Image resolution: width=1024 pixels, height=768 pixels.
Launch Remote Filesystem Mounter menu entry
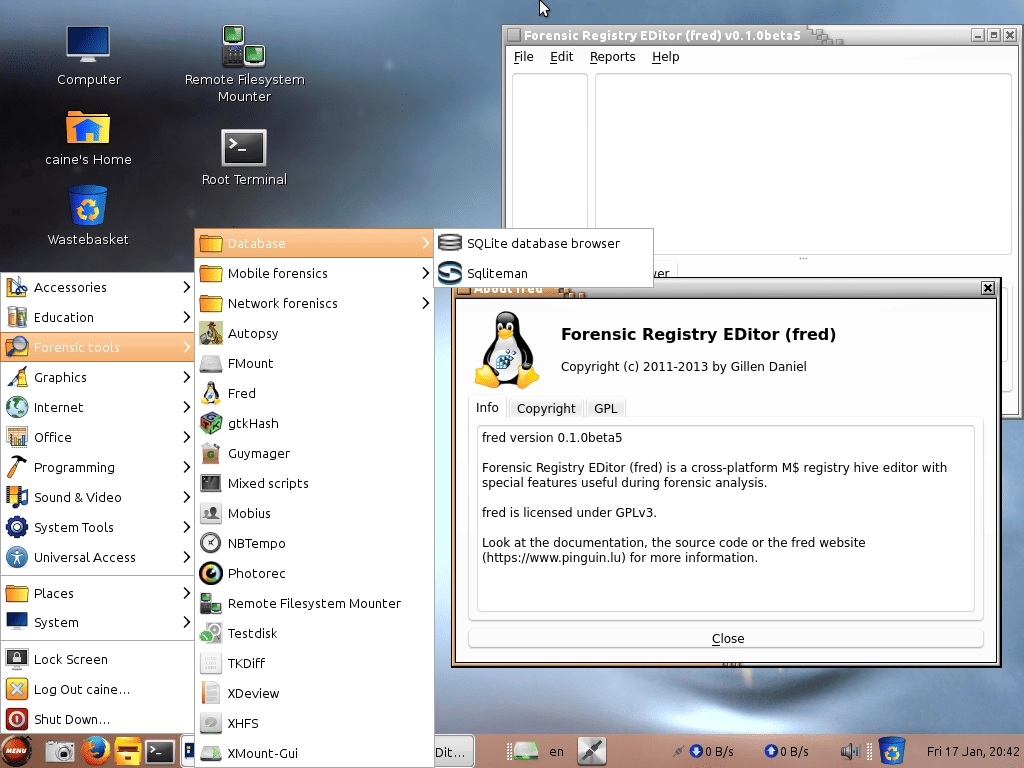click(314, 603)
